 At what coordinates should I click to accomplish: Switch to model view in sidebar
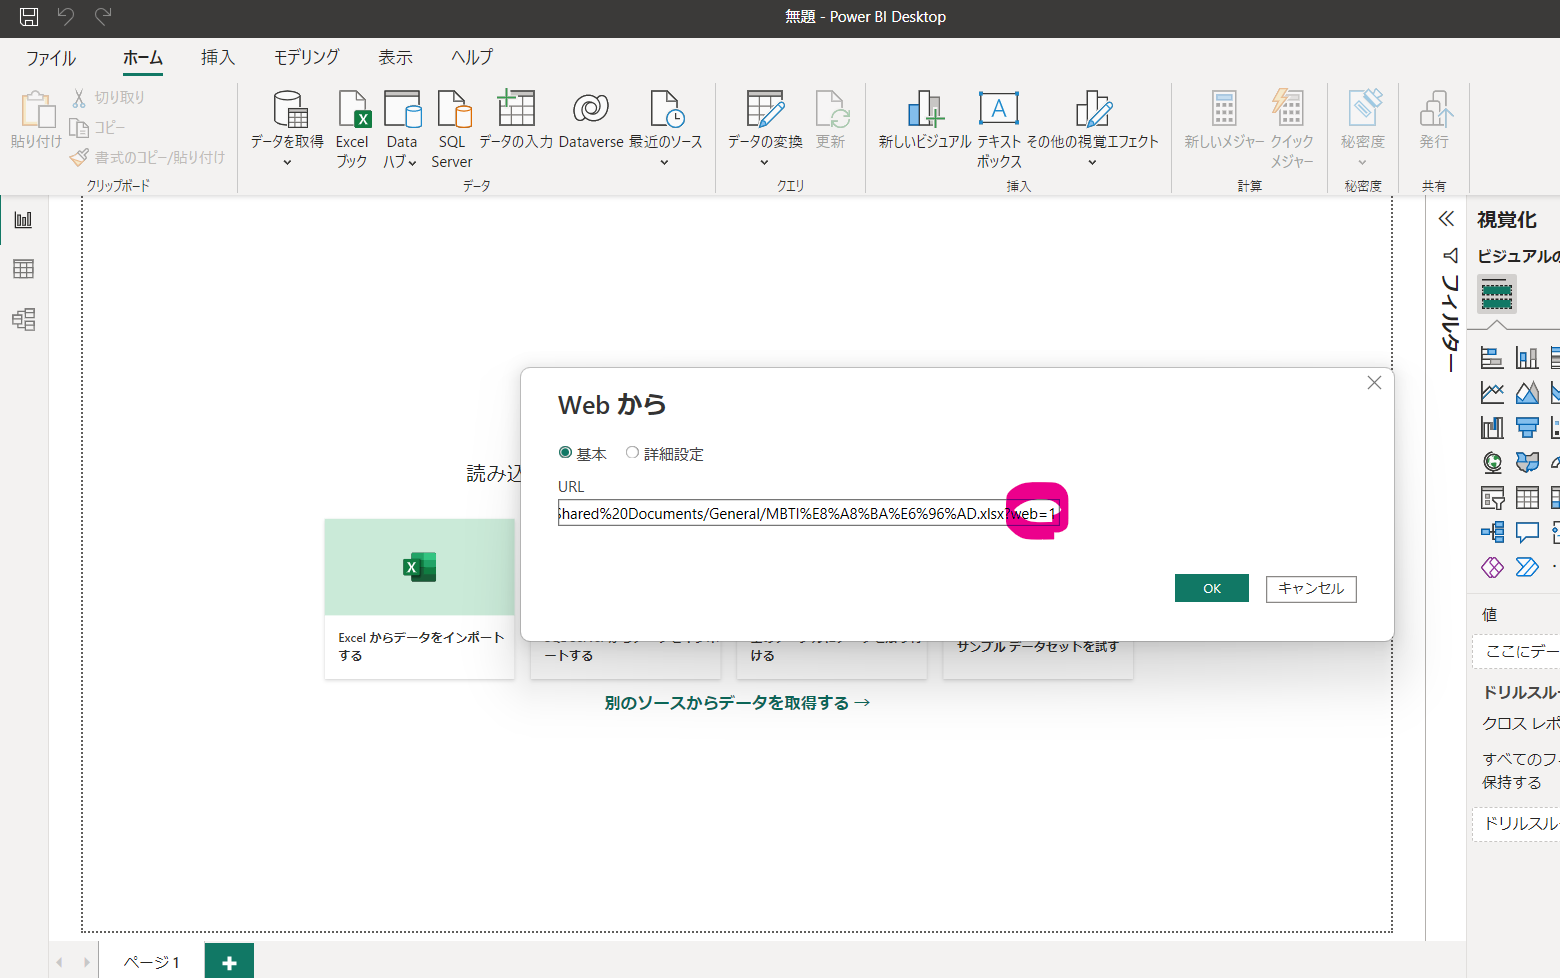(x=23, y=319)
